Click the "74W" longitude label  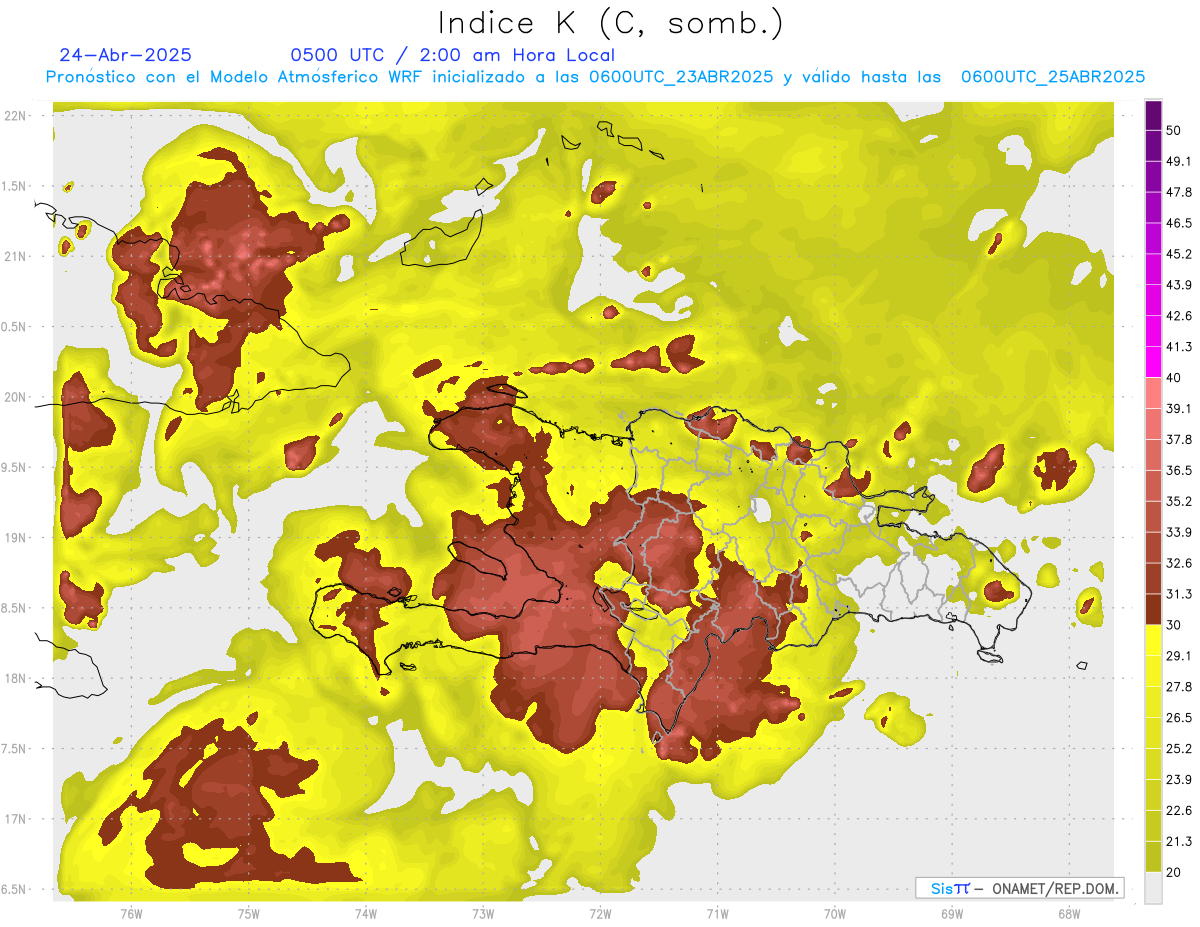pos(366,913)
